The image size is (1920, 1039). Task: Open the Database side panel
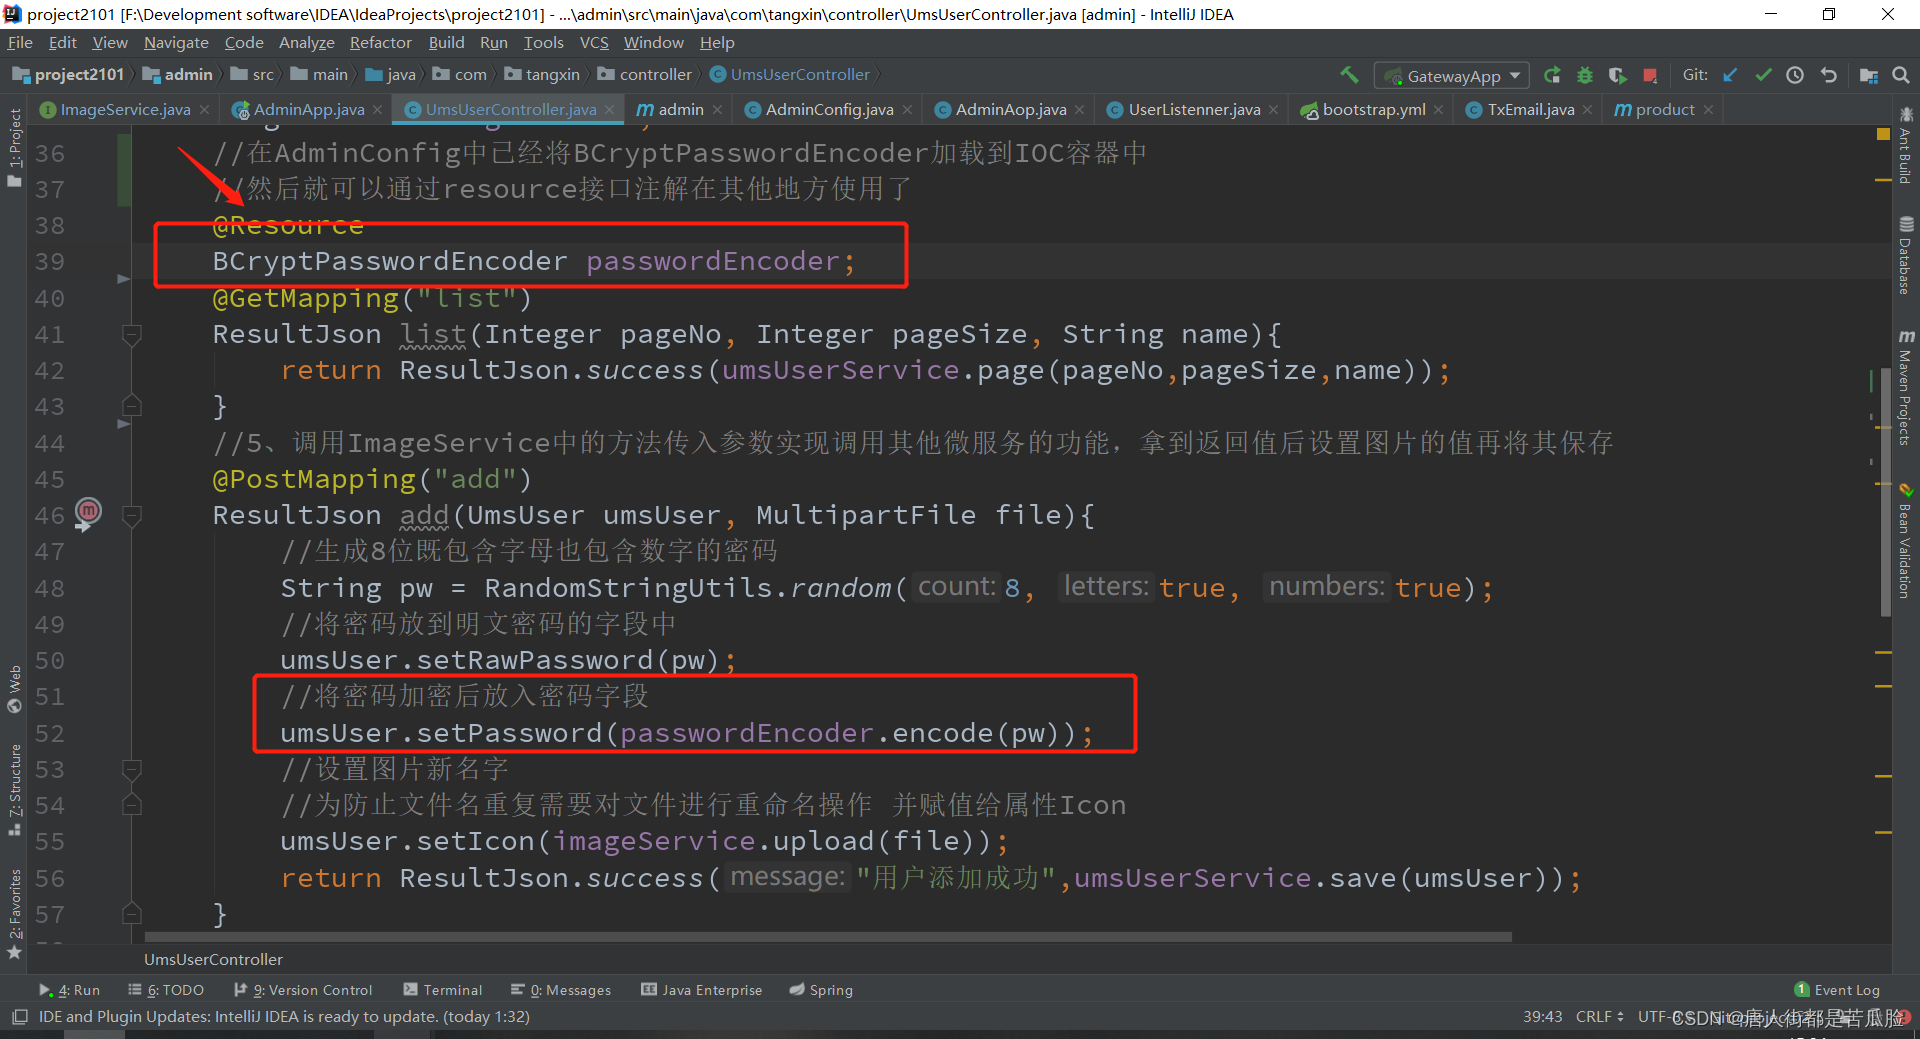point(1905,255)
